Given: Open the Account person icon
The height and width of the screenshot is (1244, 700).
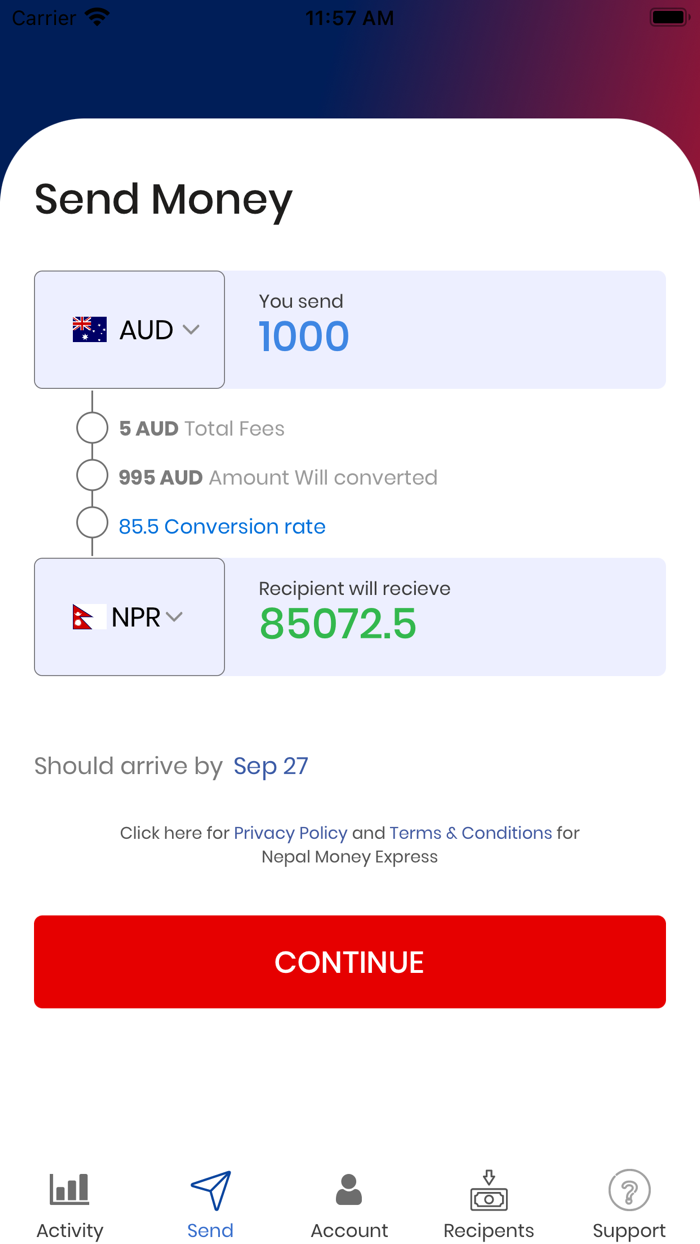Looking at the screenshot, I should pyautogui.click(x=349, y=1189).
